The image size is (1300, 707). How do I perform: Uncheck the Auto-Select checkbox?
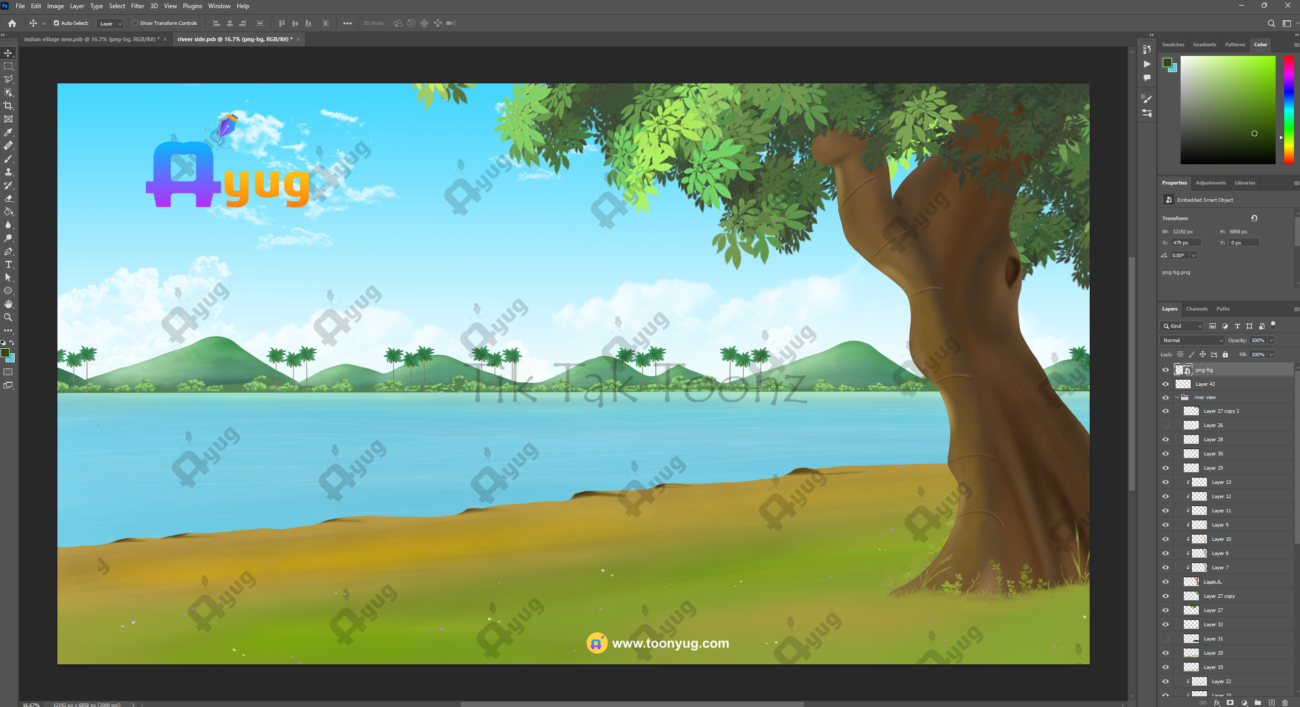pyautogui.click(x=56, y=23)
